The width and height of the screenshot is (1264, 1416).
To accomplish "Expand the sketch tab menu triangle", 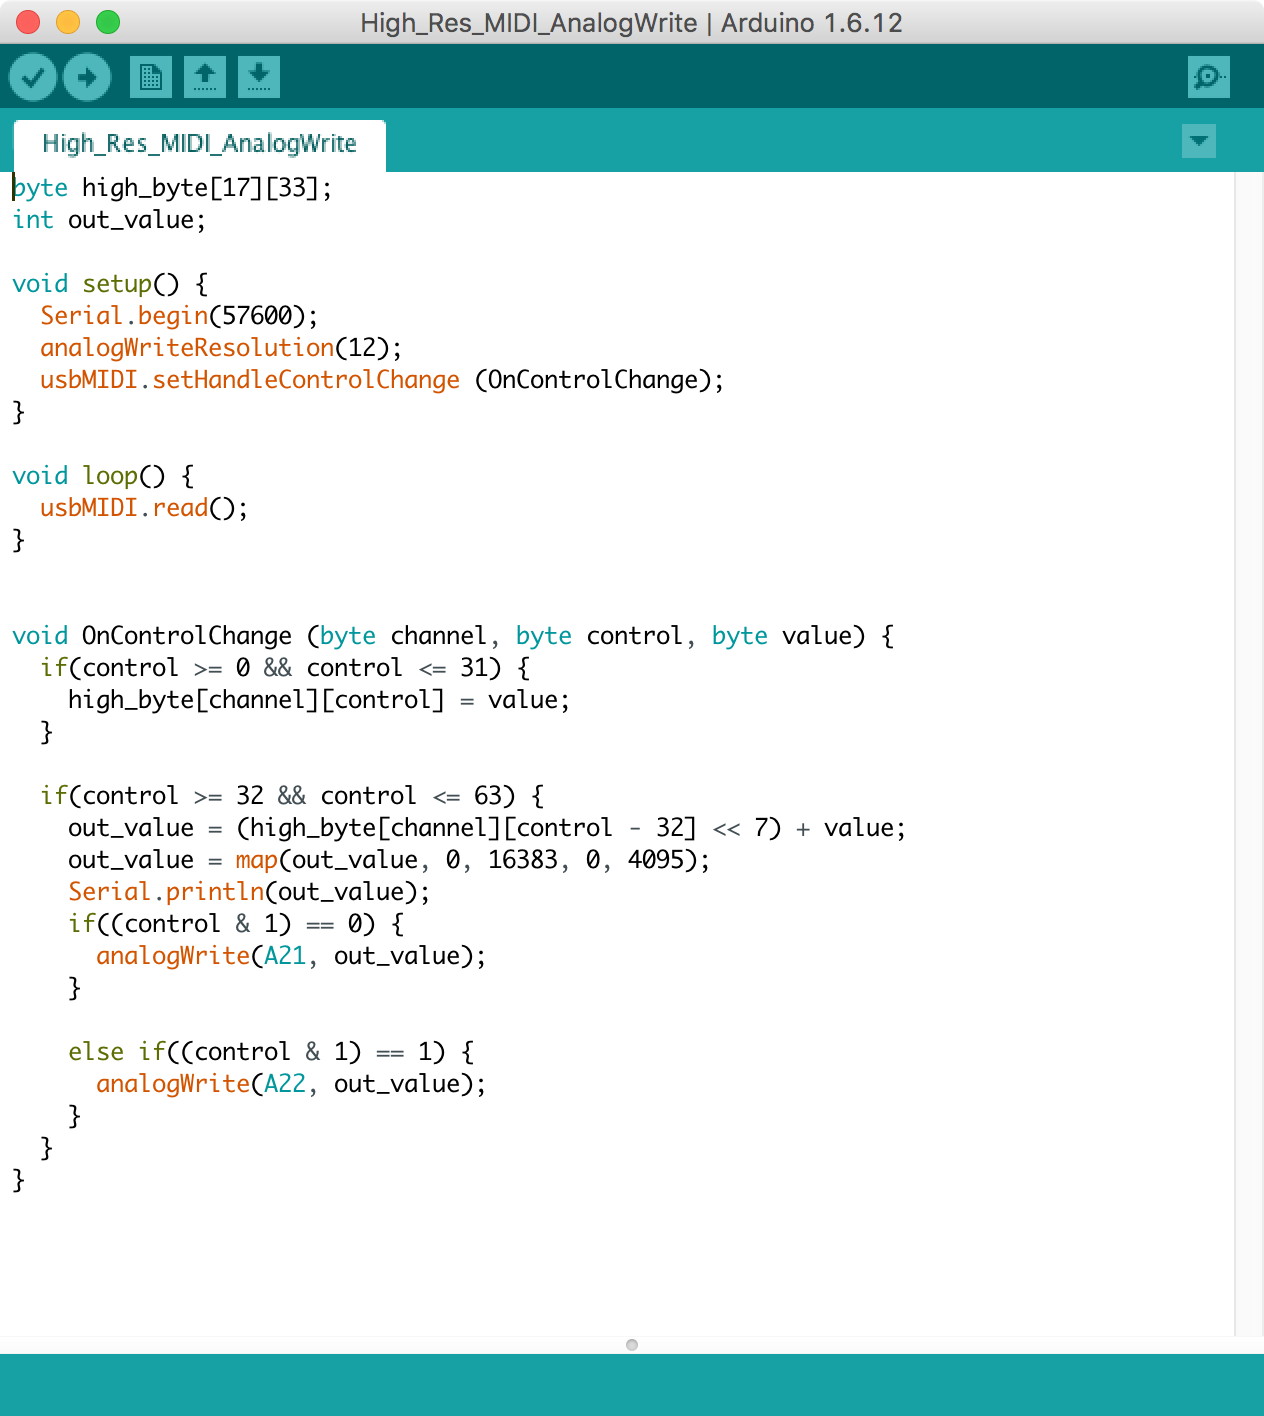I will (x=1197, y=142).
